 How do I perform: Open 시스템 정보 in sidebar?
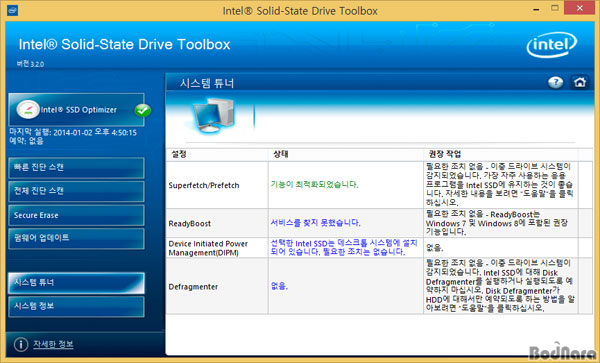(x=77, y=306)
